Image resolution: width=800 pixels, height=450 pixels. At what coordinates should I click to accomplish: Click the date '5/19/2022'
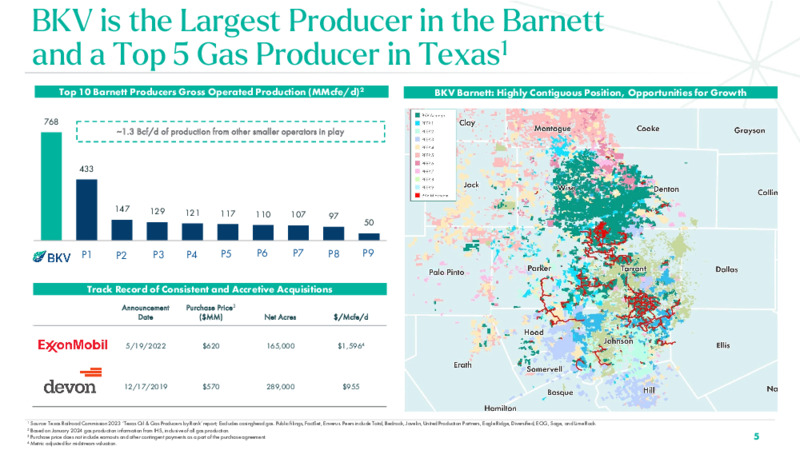tap(146, 346)
